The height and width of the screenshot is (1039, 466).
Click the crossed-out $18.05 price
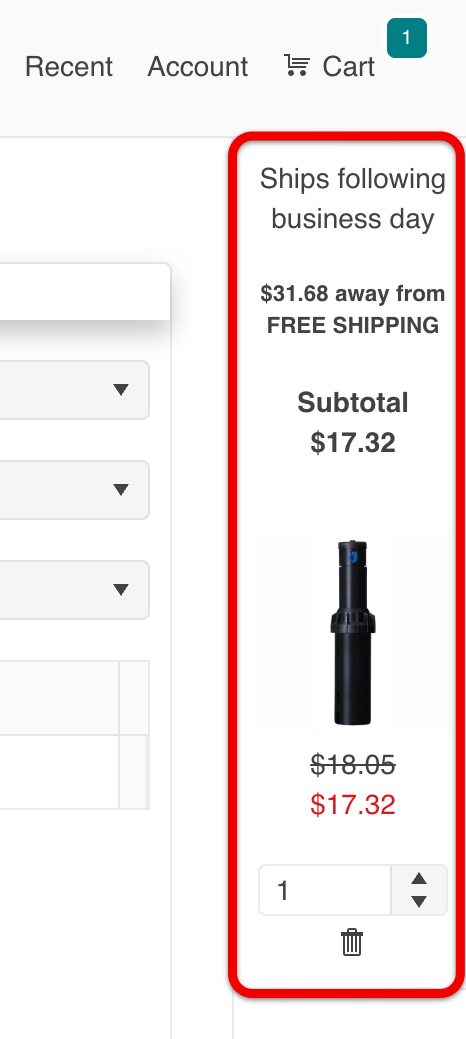(x=353, y=765)
